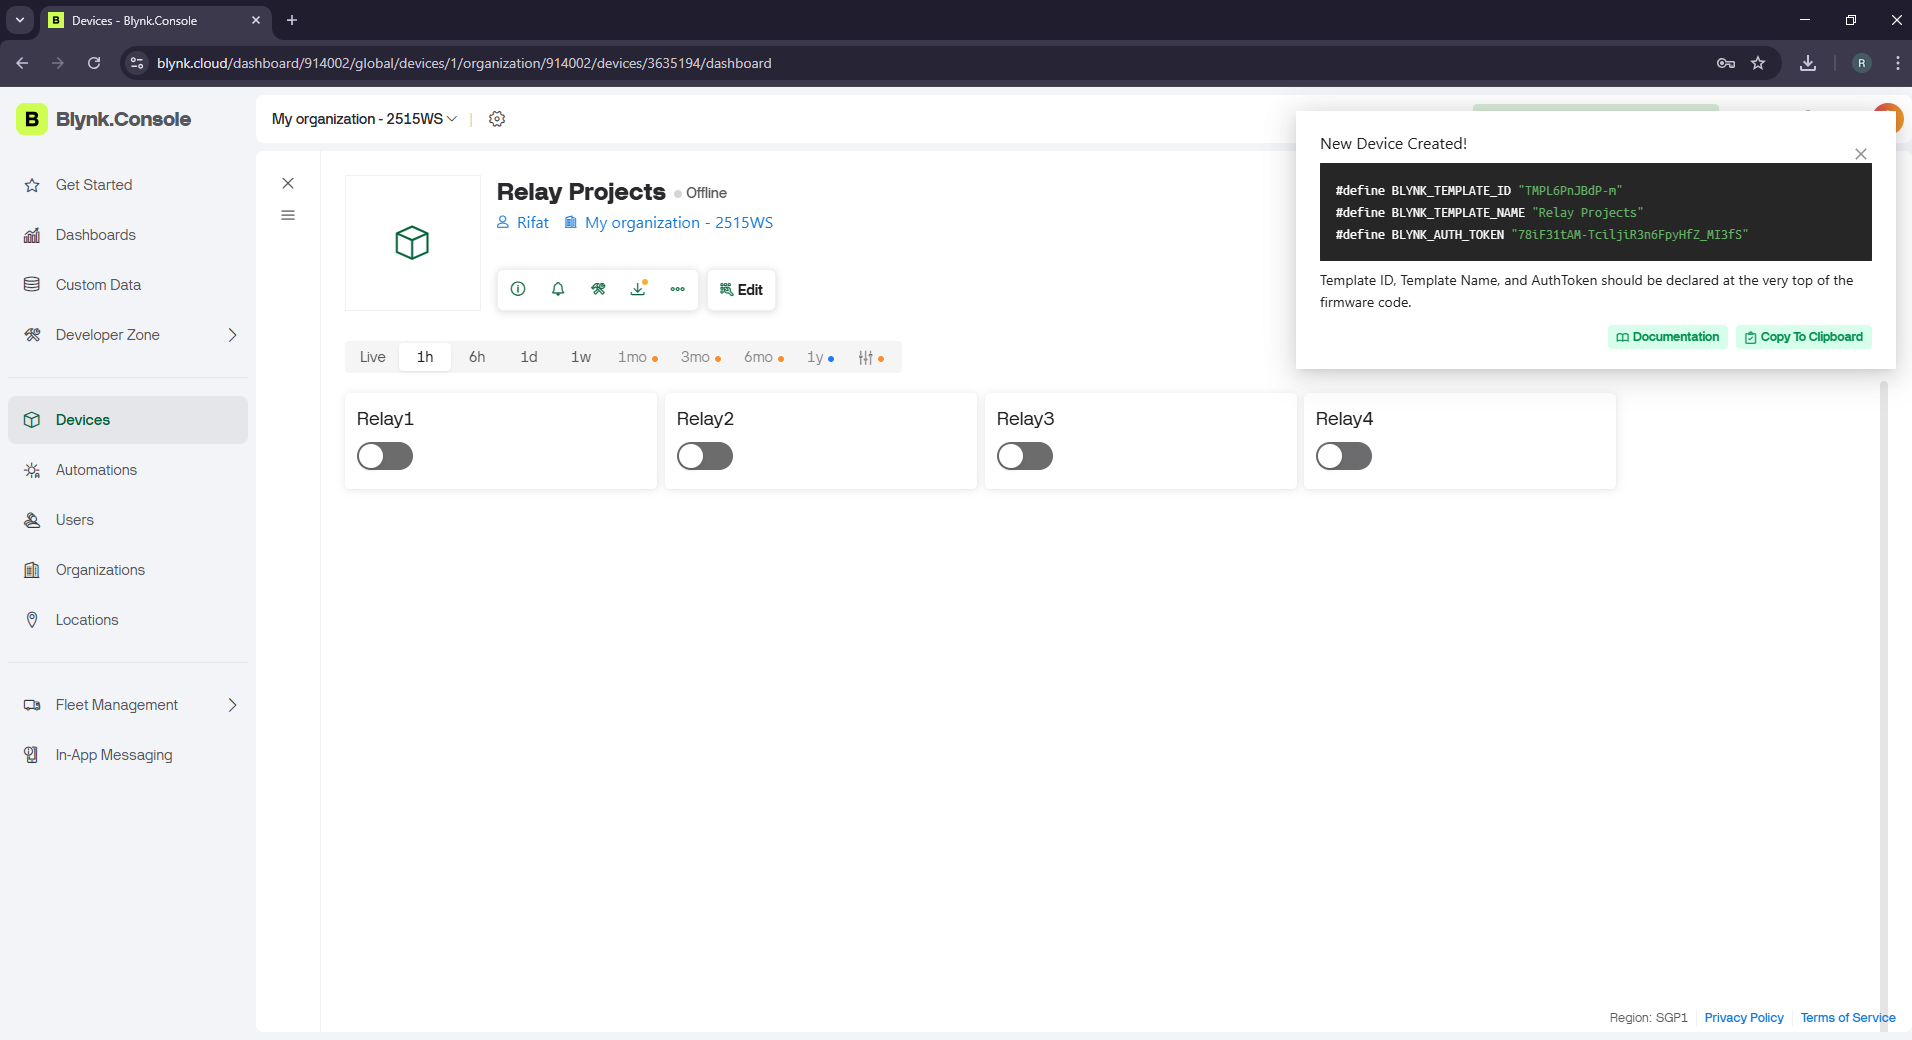The height and width of the screenshot is (1040, 1912).
Task: Click the Edit dashboard button
Action: (741, 290)
